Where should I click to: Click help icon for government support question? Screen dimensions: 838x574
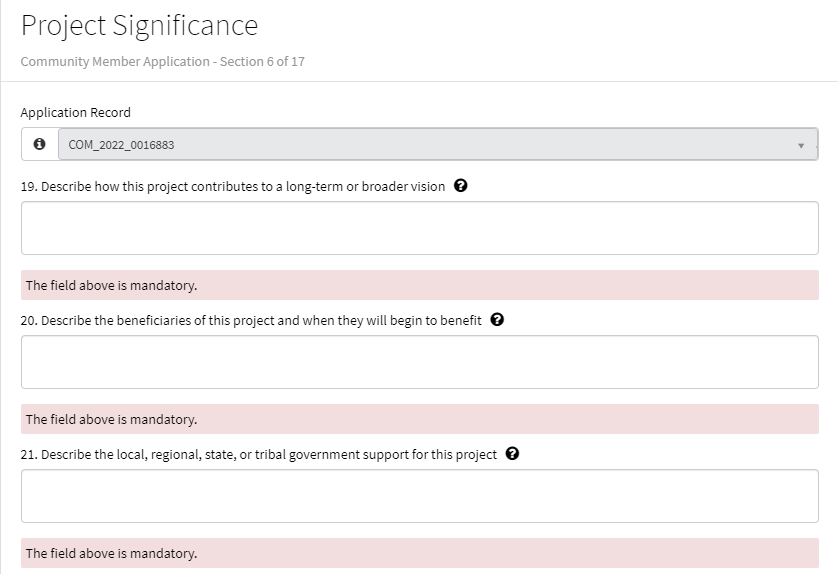pyautogui.click(x=512, y=454)
